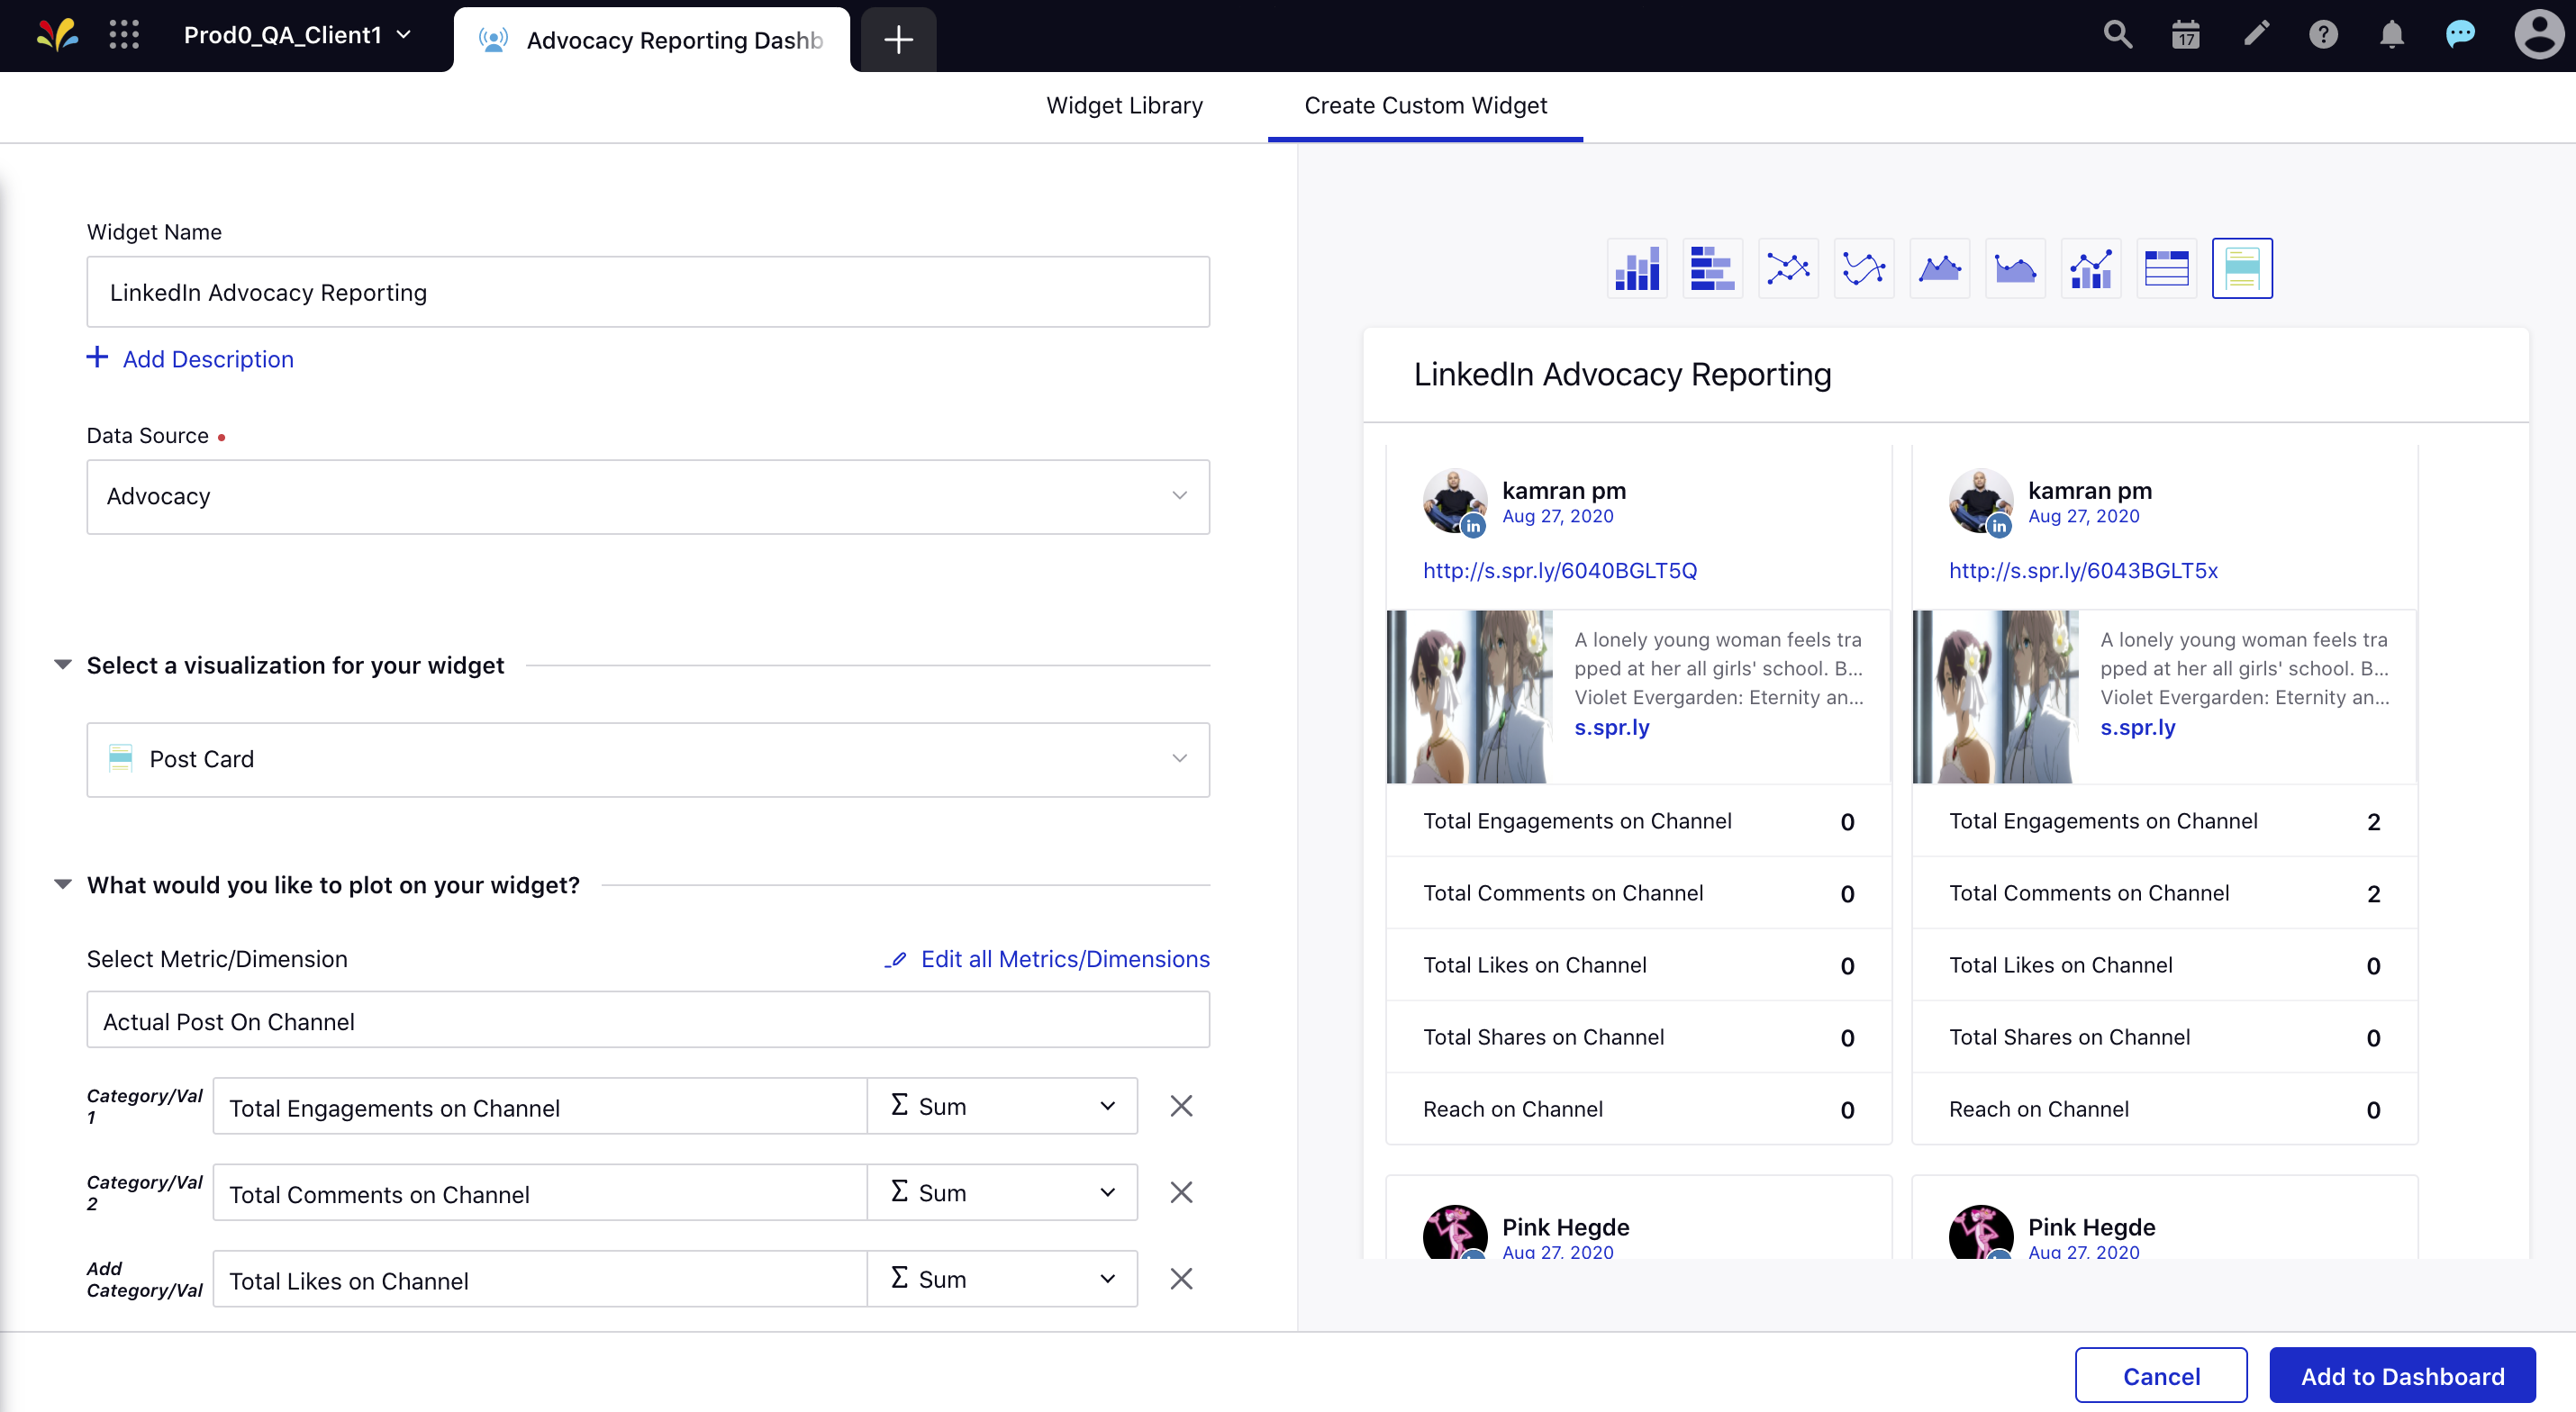The width and height of the screenshot is (2576, 1412).
Task: Select the Advocacy Reporting Dashboard tab
Action: tap(652, 40)
